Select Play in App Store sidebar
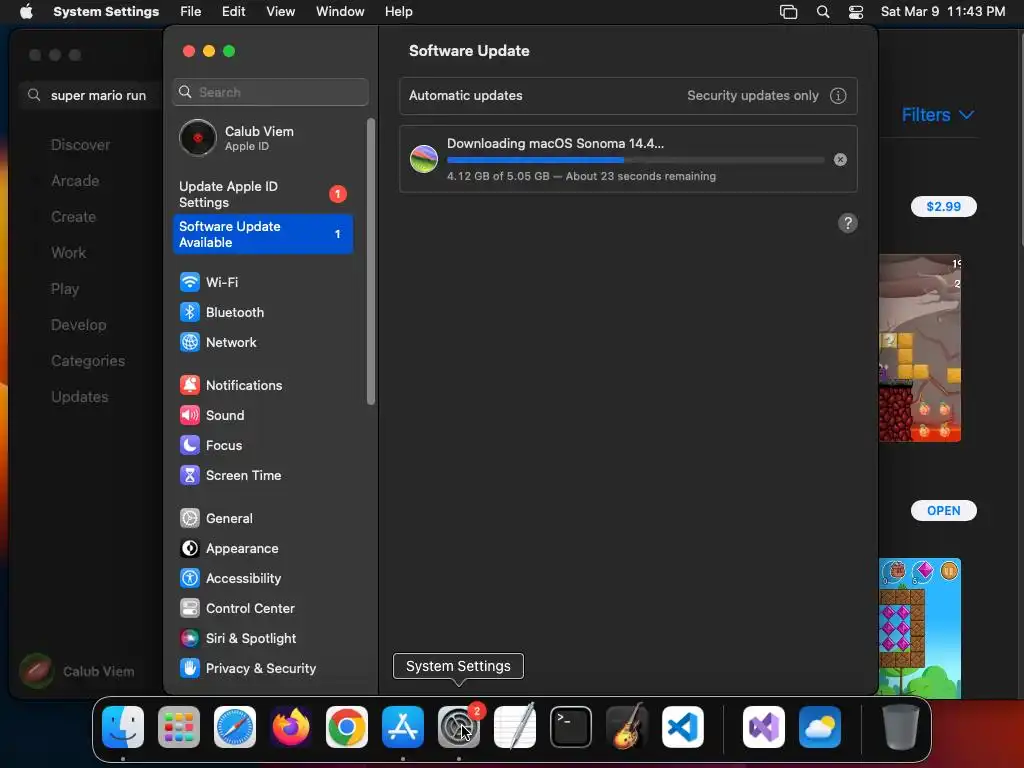Screen dimensions: 1024x768 click(x=65, y=289)
